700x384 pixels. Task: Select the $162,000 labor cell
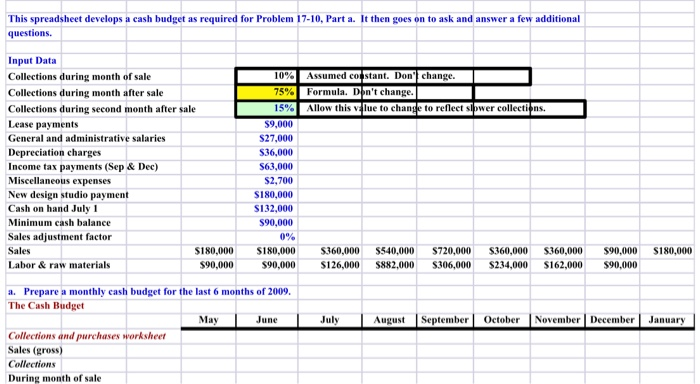pyautogui.click(x=563, y=265)
